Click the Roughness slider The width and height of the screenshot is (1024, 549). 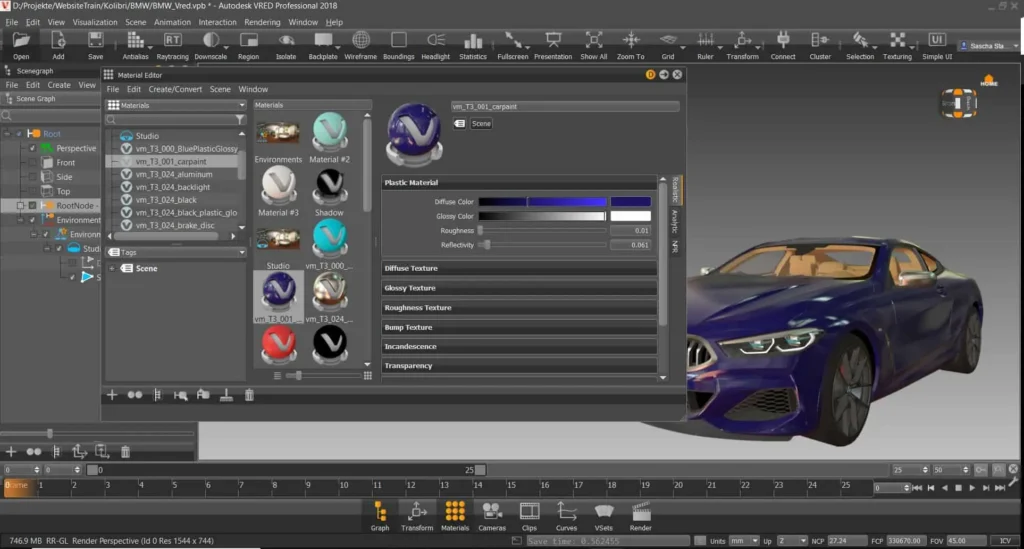(543, 230)
